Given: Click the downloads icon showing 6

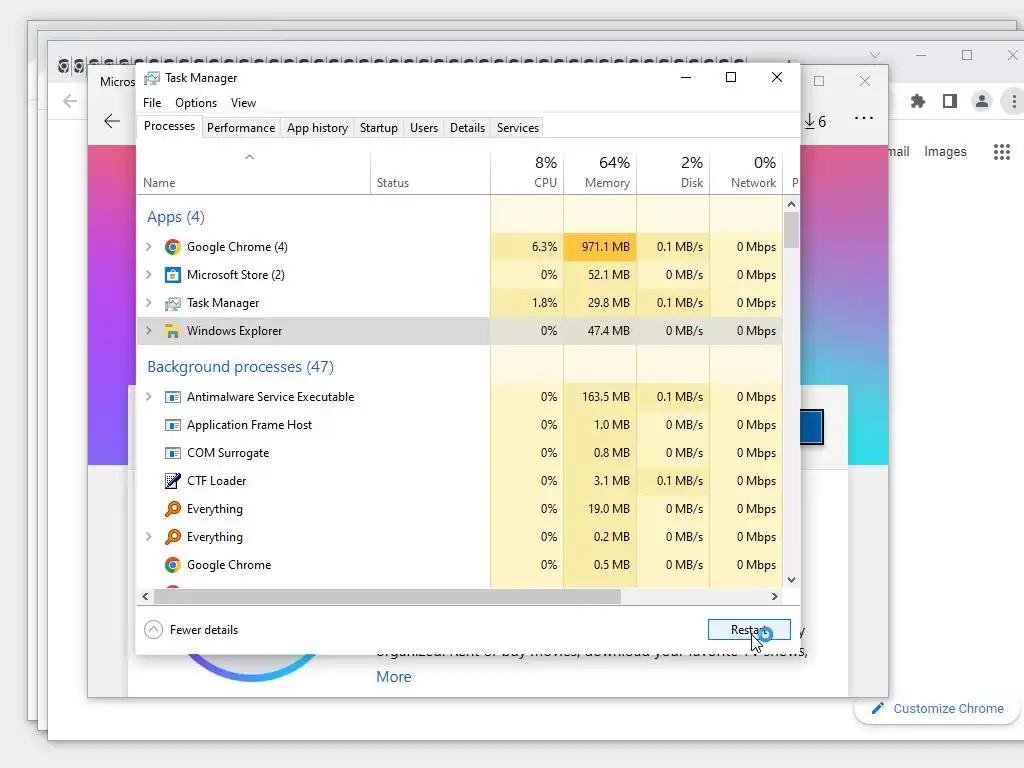Looking at the screenshot, I should click(x=815, y=121).
